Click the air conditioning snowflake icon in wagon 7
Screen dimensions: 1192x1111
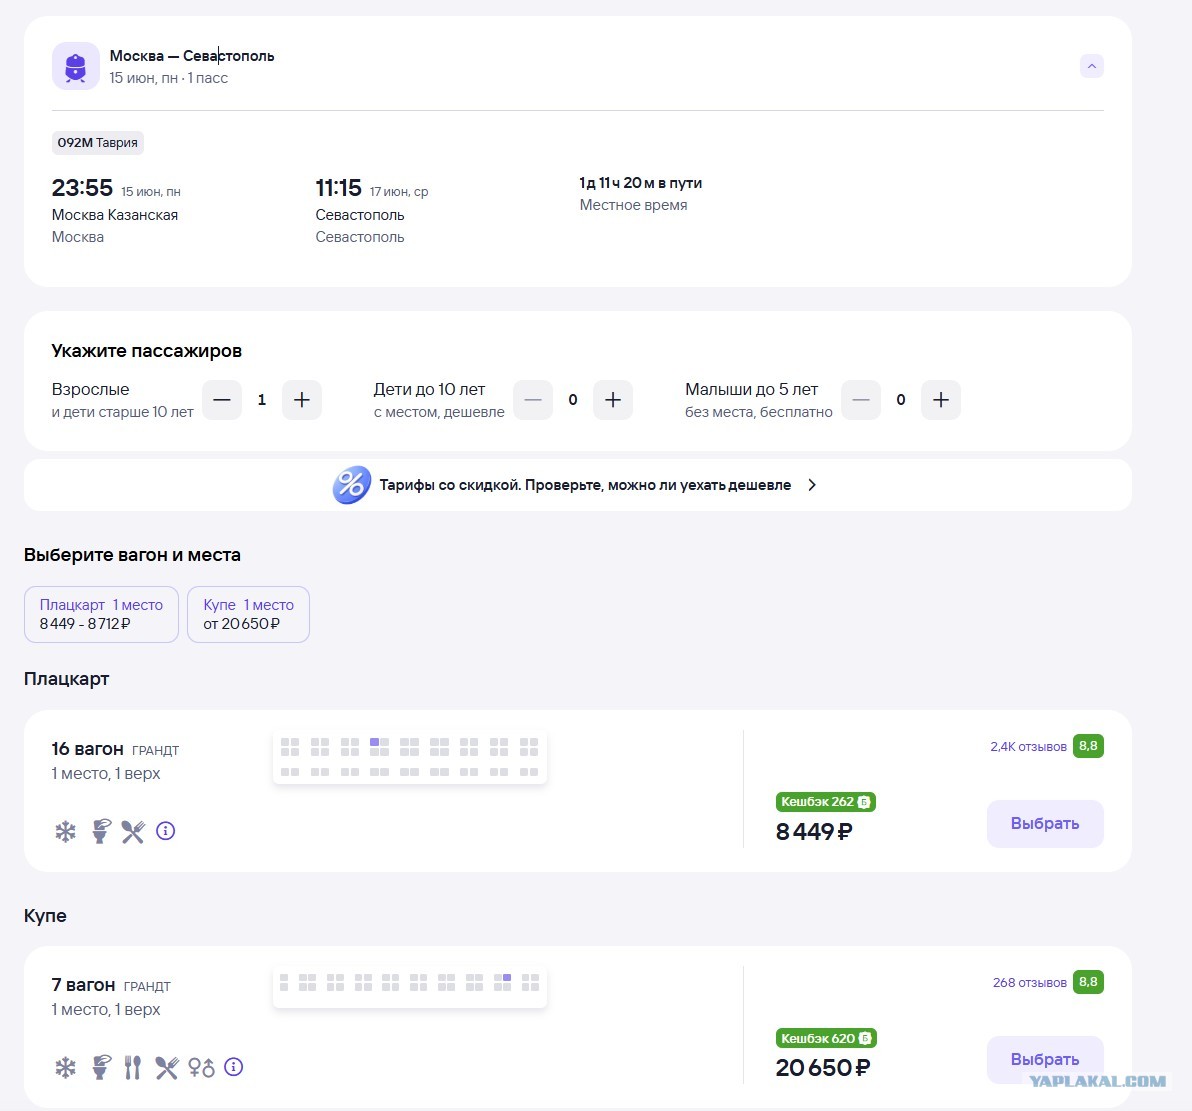tap(65, 1068)
